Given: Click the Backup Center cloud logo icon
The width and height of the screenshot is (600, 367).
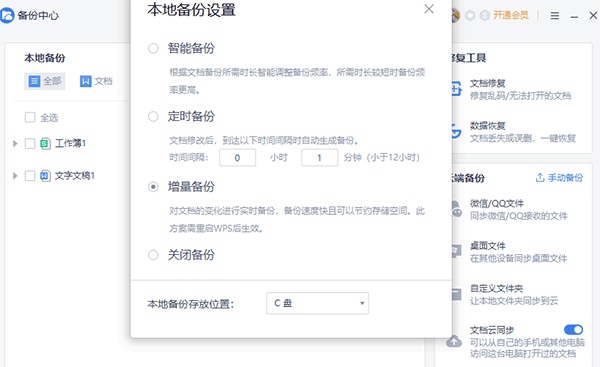Looking at the screenshot, I should 7,16.
